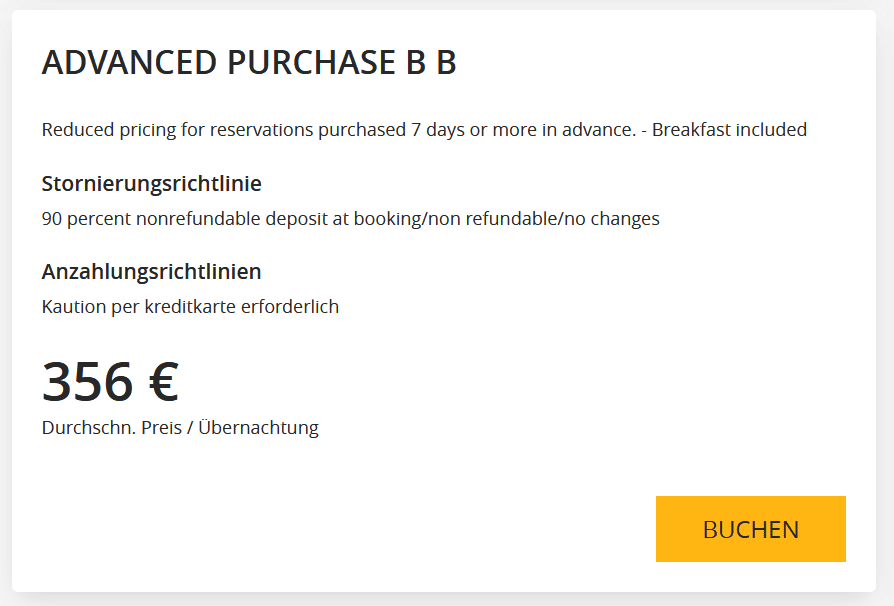
Task: Click the ADVANCED PURCHASE B B title
Action: pyautogui.click(x=249, y=62)
